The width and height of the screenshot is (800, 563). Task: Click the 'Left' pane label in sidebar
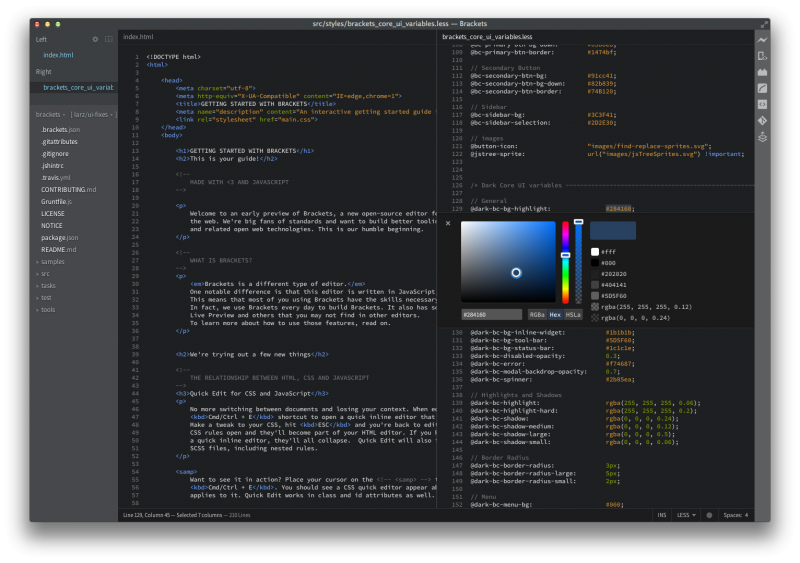[41, 39]
